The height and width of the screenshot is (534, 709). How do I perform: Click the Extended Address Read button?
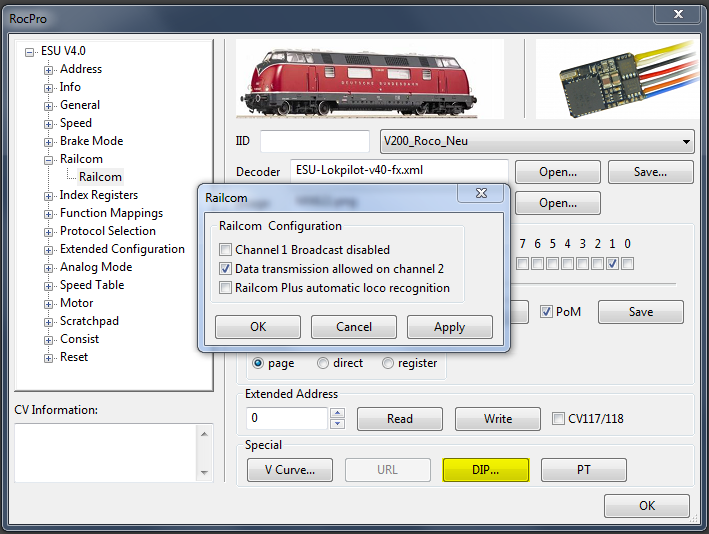point(399,419)
